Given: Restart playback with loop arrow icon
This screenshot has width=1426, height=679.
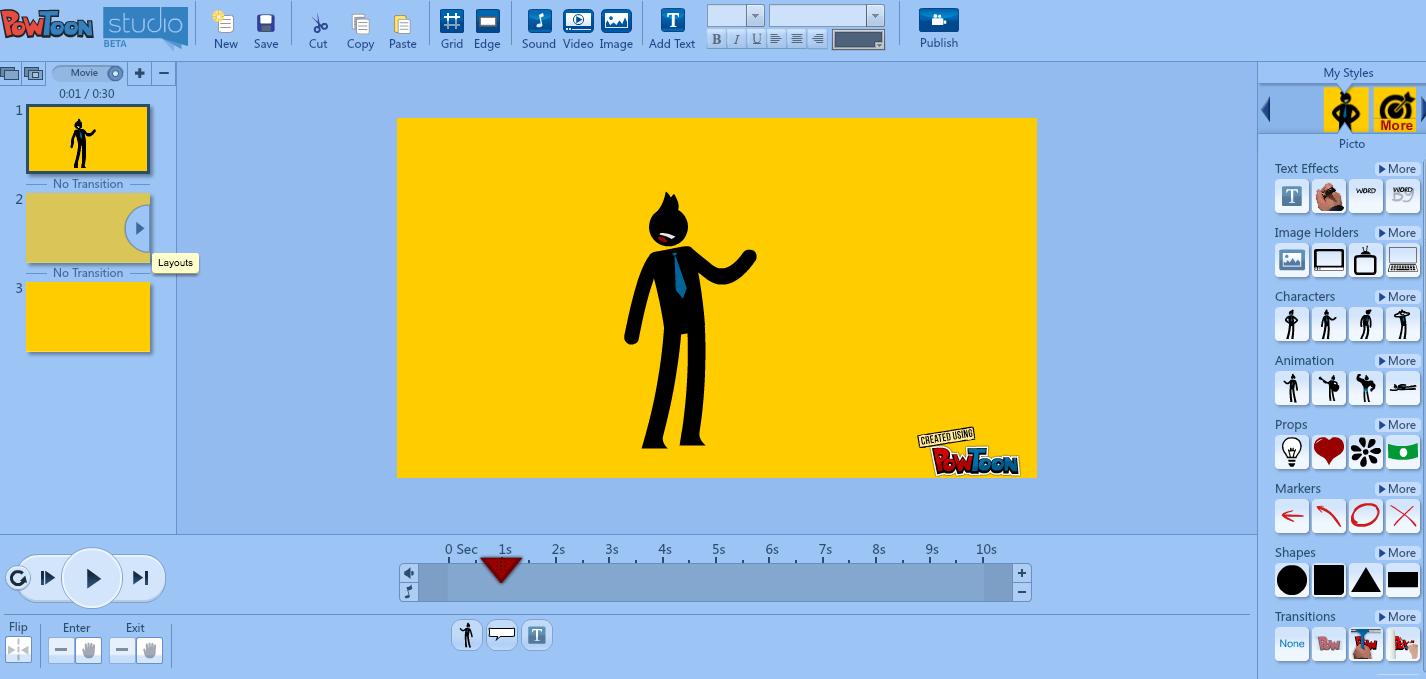Looking at the screenshot, I should tap(17, 578).
